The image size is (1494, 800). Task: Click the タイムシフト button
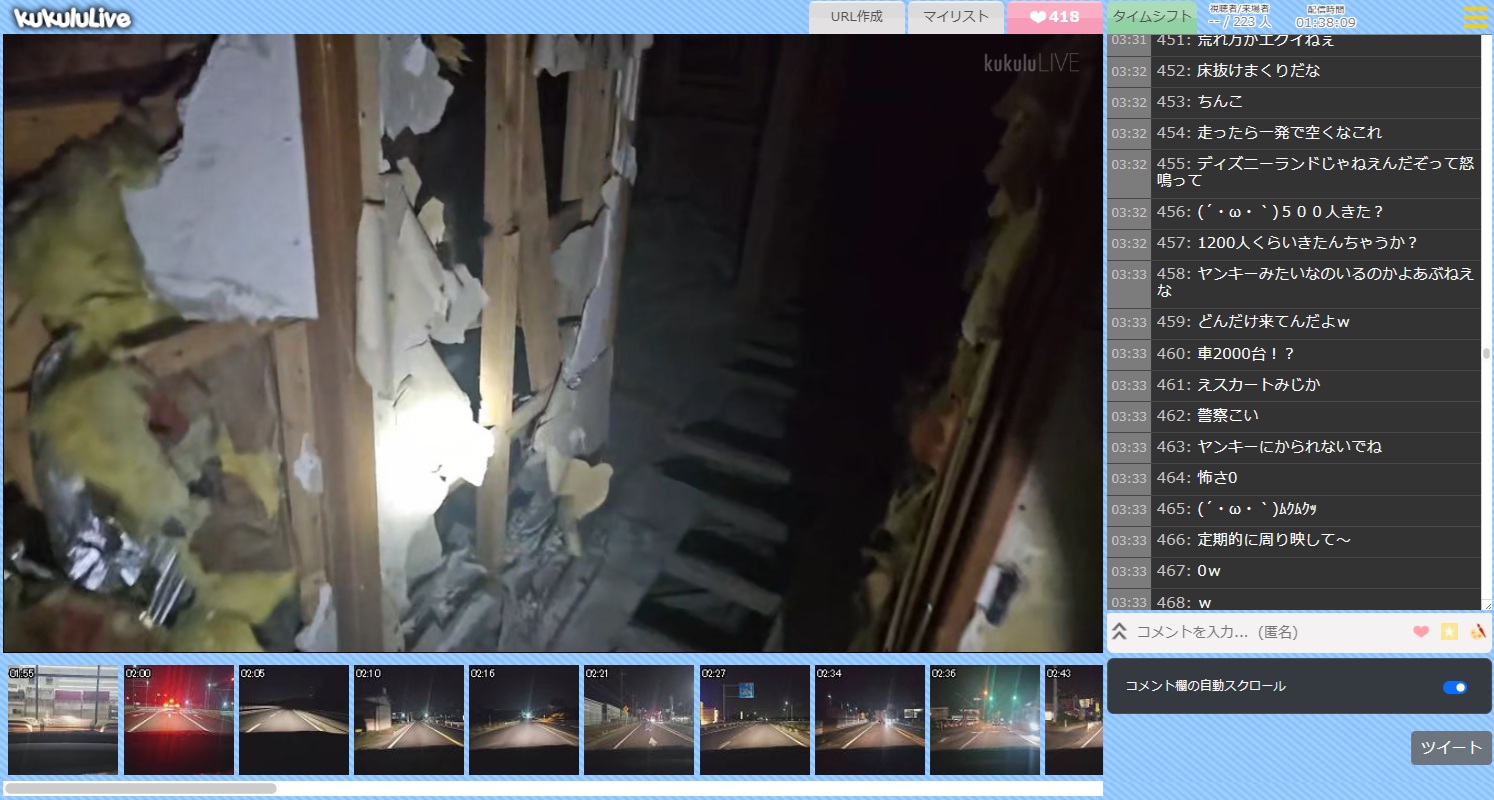pyautogui.click(x=1152, y=17)
